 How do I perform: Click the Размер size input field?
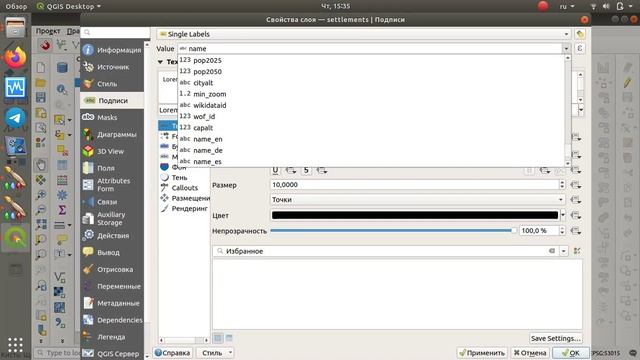point(415,185)
